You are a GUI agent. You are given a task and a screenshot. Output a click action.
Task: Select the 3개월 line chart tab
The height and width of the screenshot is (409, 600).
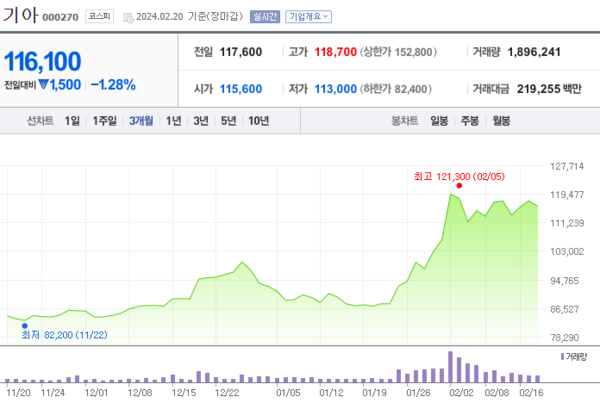[141, 121]
